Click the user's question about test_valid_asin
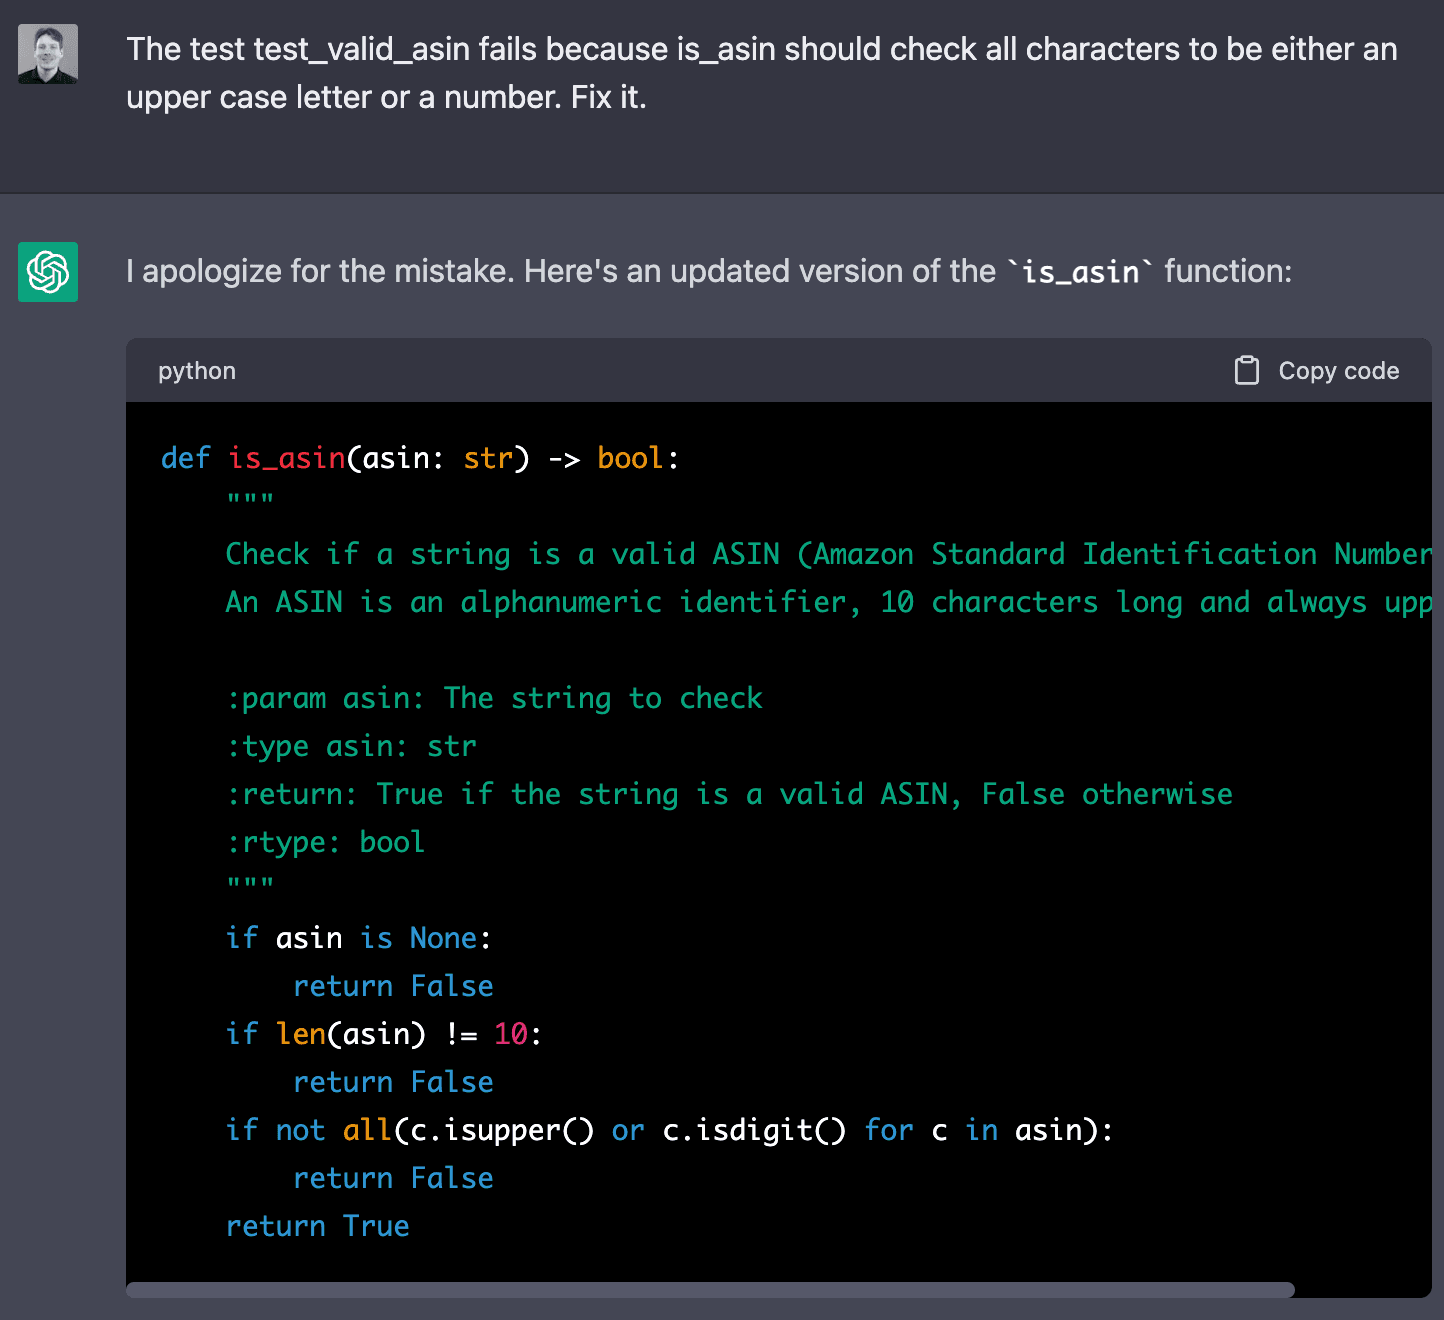Viewport: 1444px width, 1320px height. (700, 73)
